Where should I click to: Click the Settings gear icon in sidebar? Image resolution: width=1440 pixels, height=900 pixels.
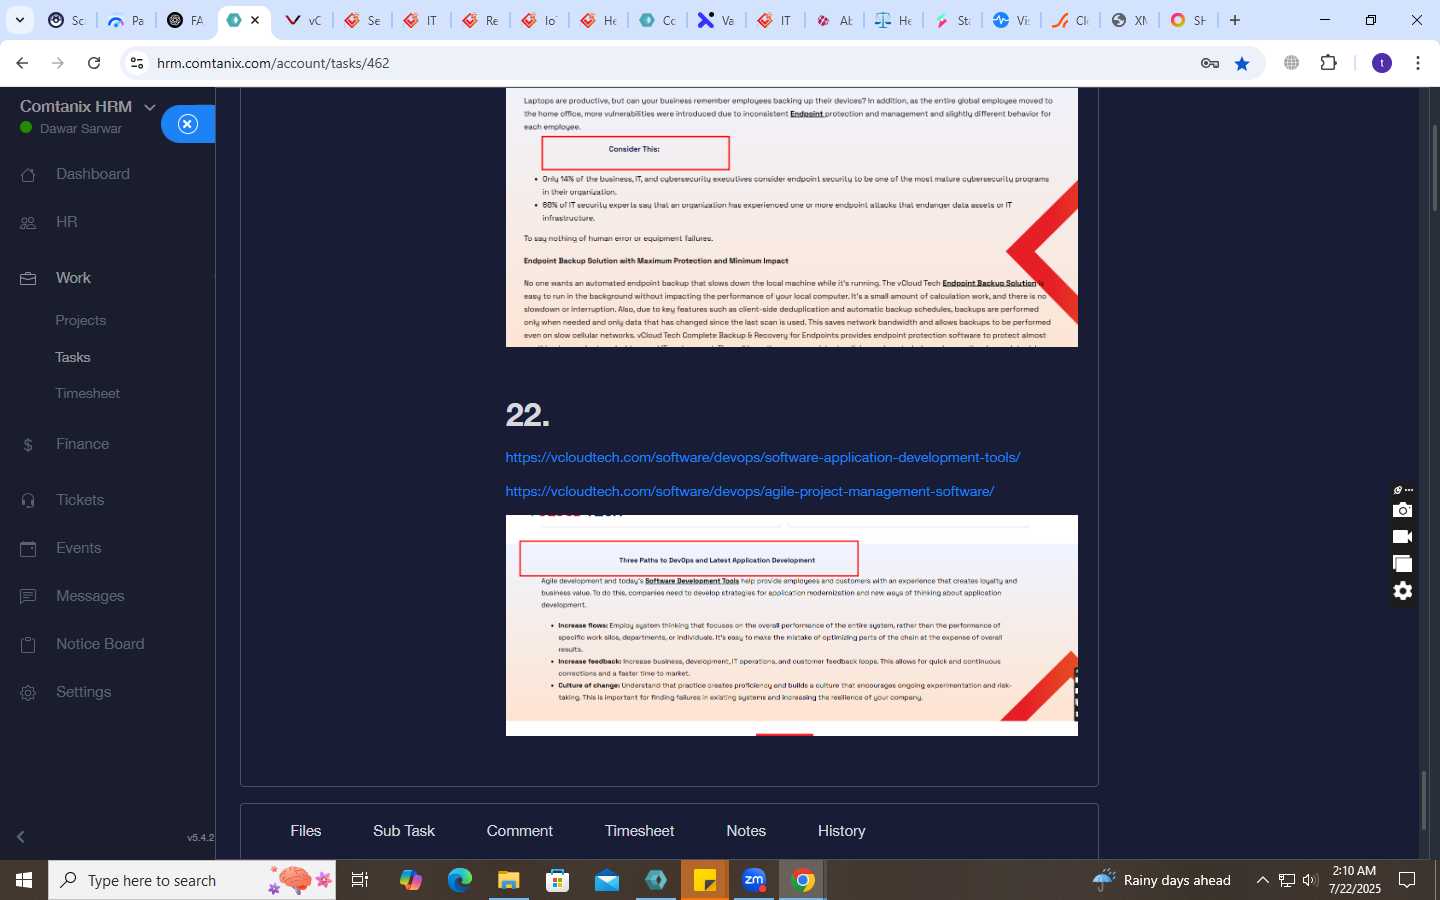(28, 693)
